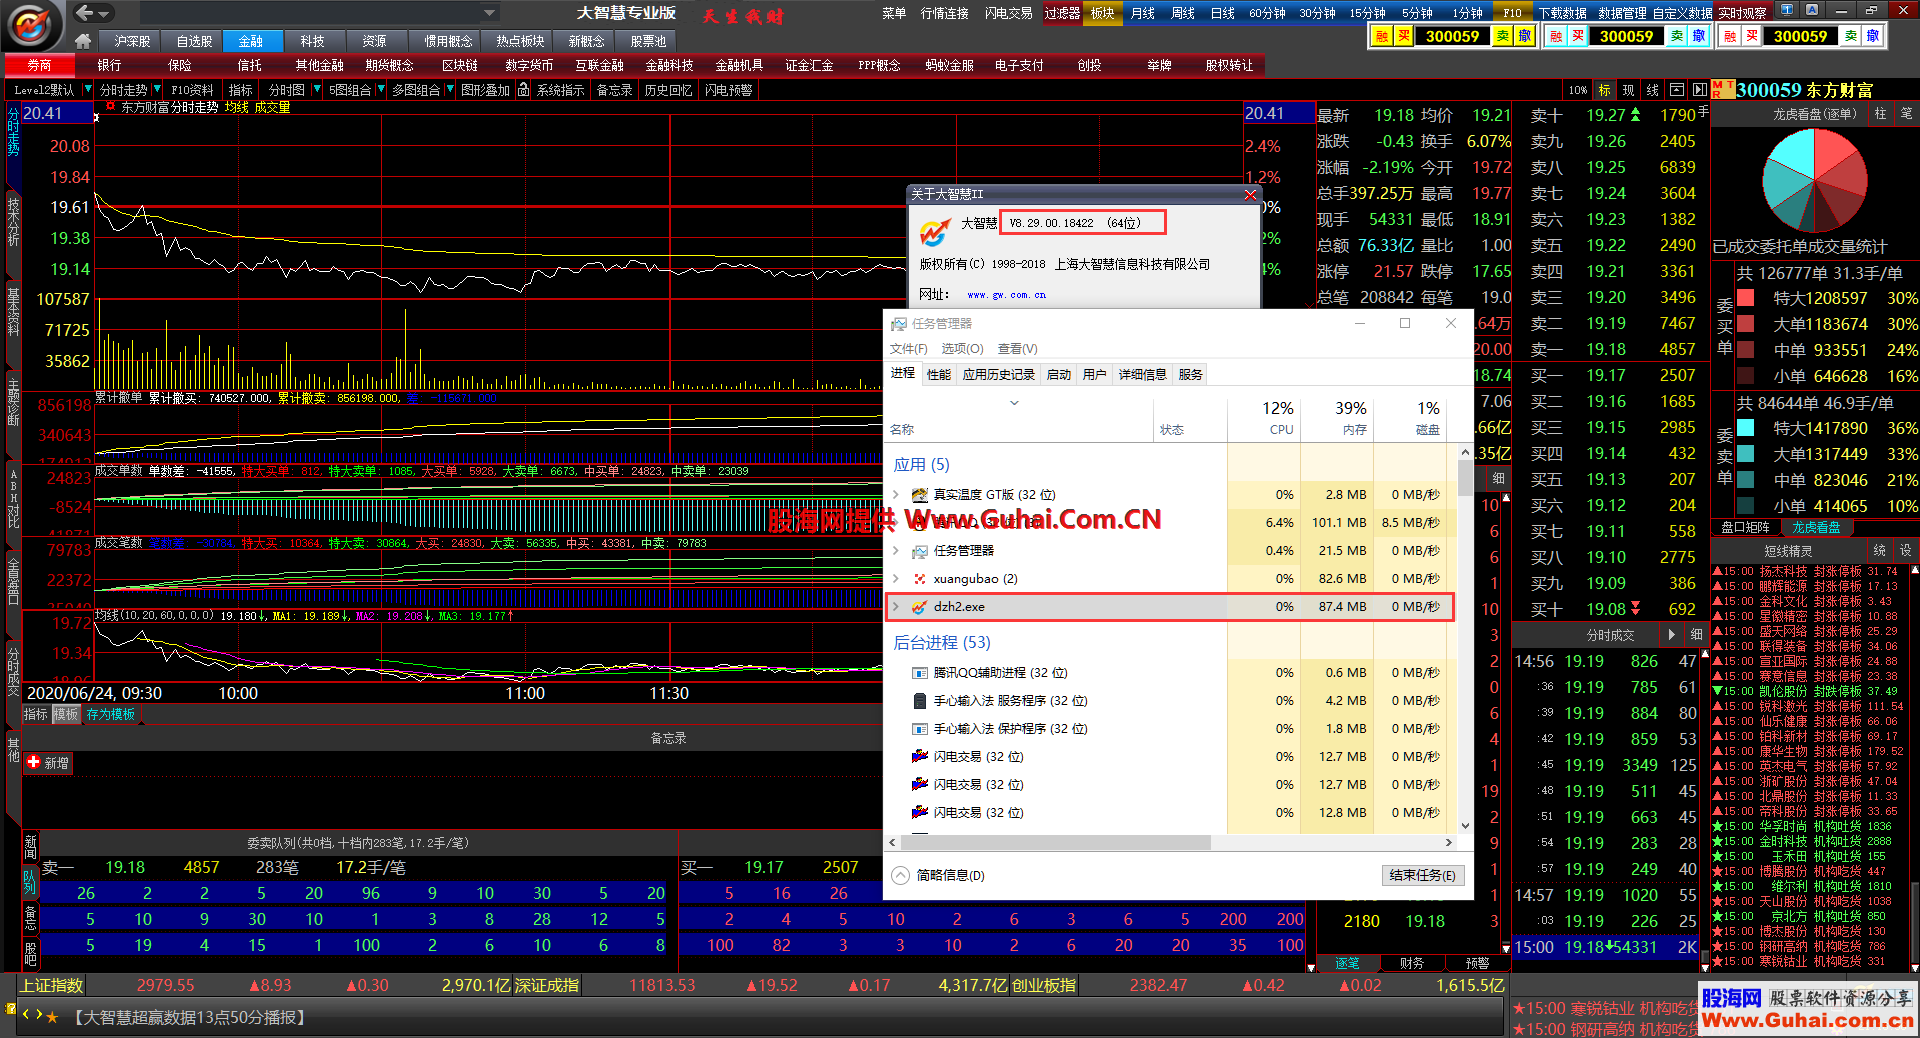Click 存为模板 link below chart
Viewport: 1920px width, 1038px height.
coord(110,714)
